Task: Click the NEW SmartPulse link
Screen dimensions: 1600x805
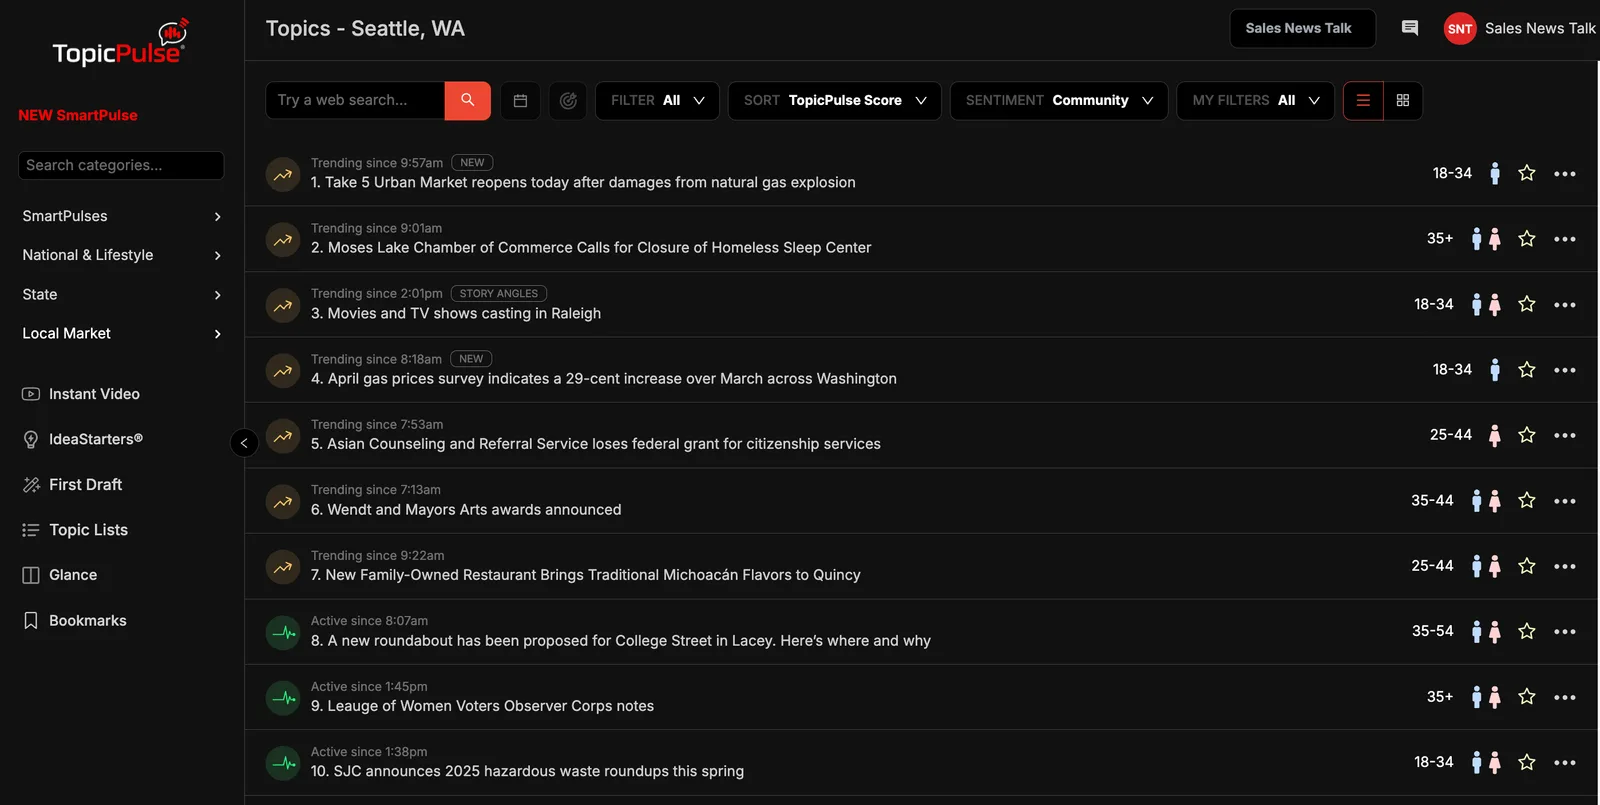Action: 78,115
